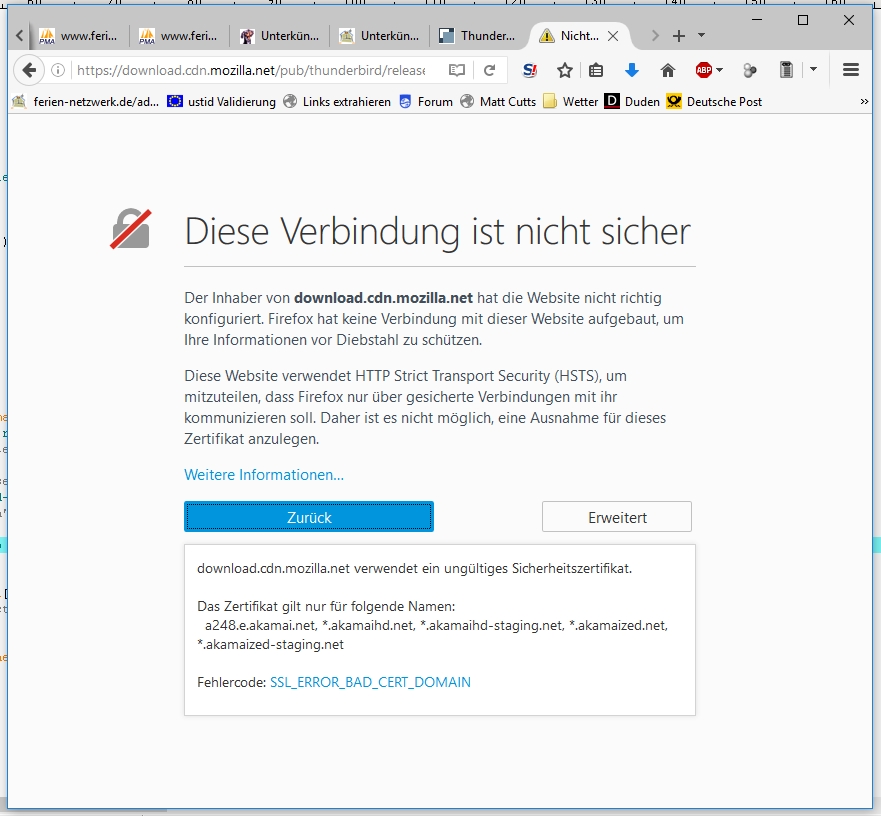Show bookmarks list icon
Screen dimensions: 881x816
pyautogui.click(x=596, y=70)
